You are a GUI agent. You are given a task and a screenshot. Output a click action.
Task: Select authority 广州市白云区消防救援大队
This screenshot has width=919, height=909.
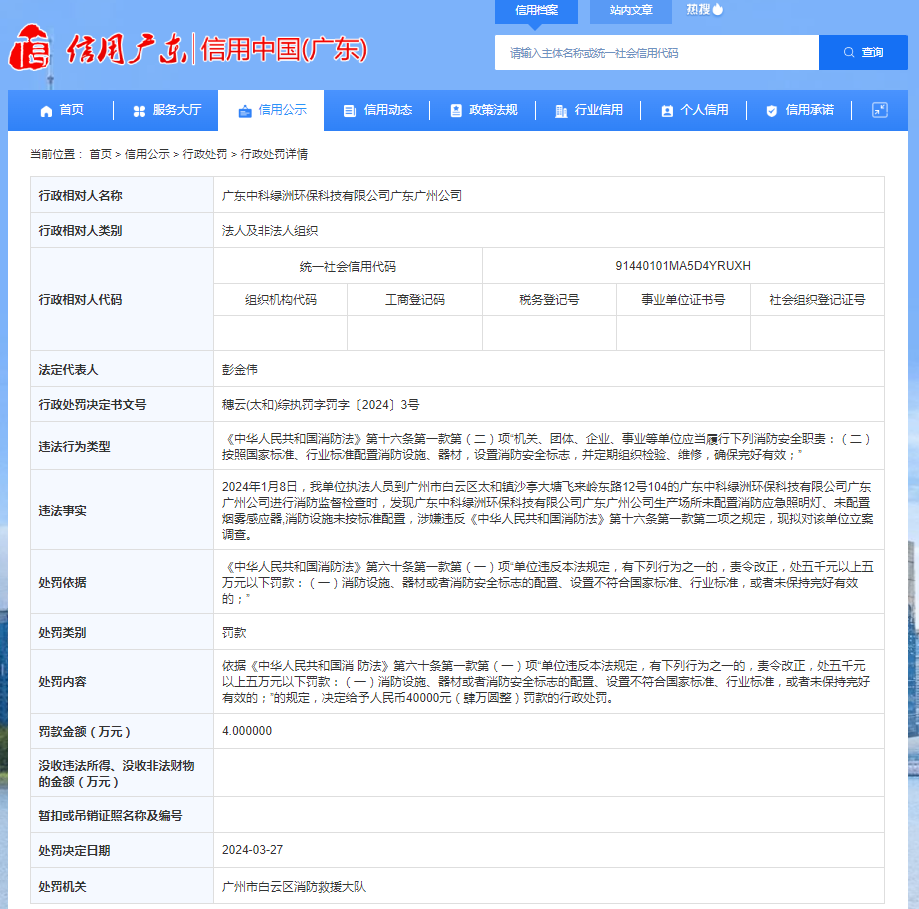[x=294, y=887]
